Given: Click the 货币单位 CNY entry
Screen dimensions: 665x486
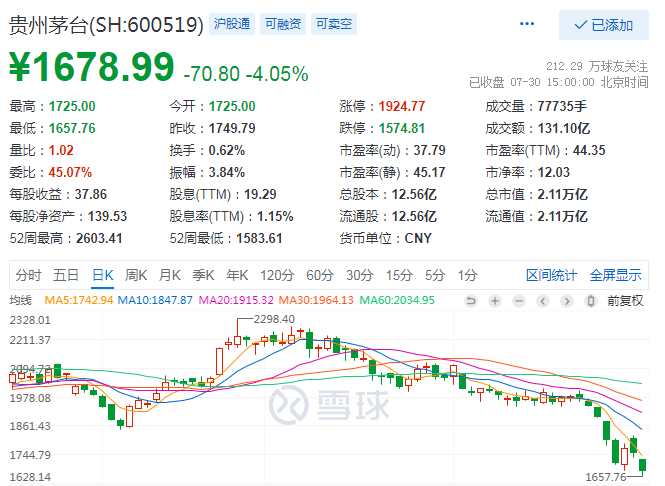Looking at the screenshot, I should pyautogui.click(x=386, y=238).
